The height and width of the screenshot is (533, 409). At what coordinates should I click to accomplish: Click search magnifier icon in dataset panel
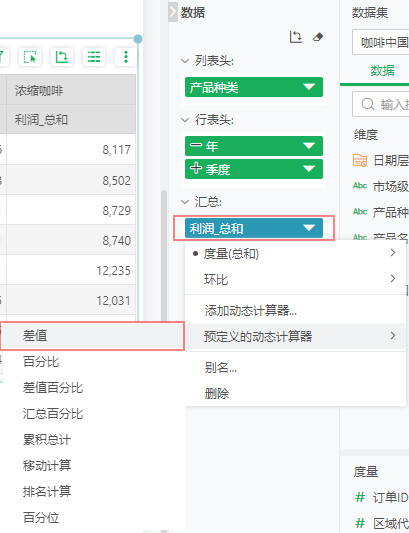coord(368,104)
